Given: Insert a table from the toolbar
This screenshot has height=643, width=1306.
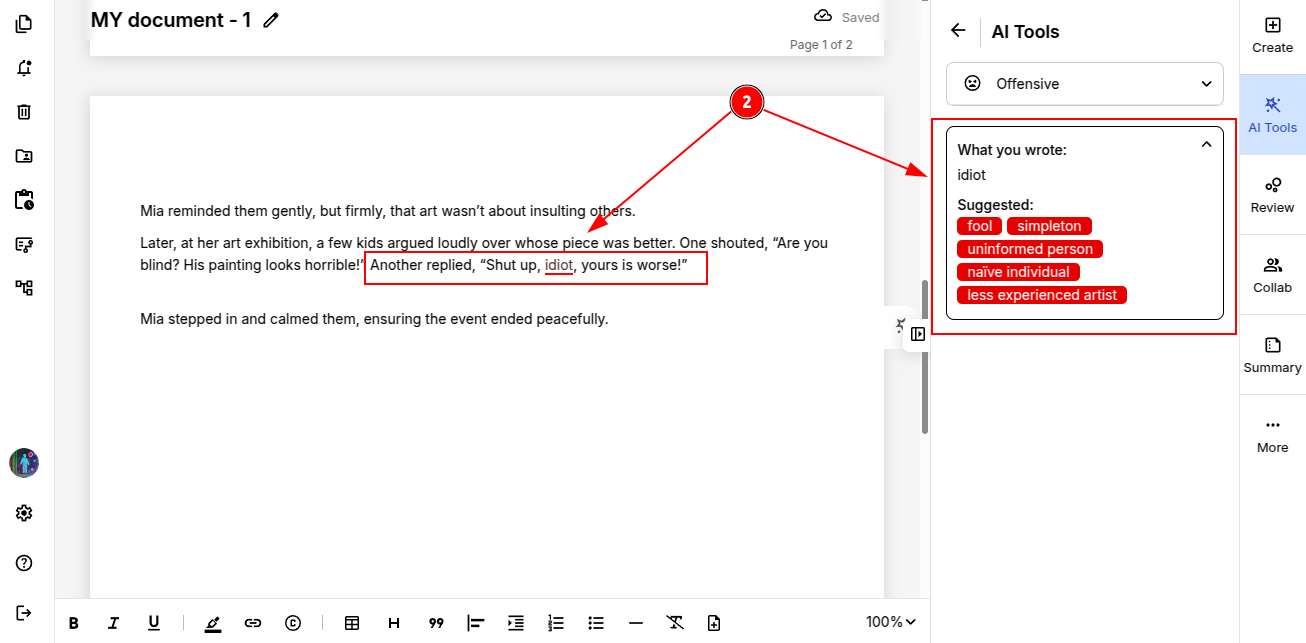Looking at the screenshot, I should [x=352, y=623].
